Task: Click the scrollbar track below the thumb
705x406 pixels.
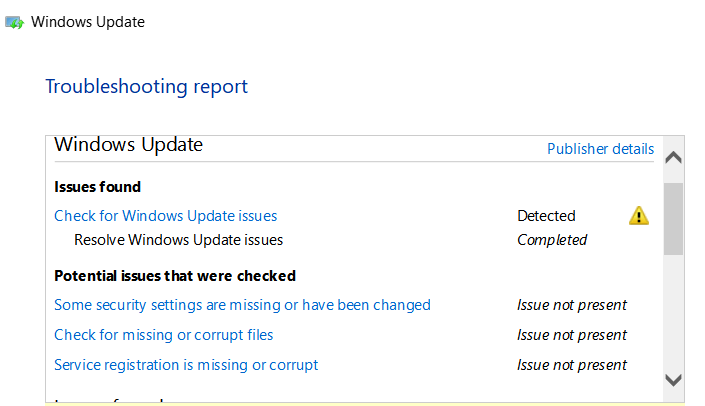Action: coord(673,310)
